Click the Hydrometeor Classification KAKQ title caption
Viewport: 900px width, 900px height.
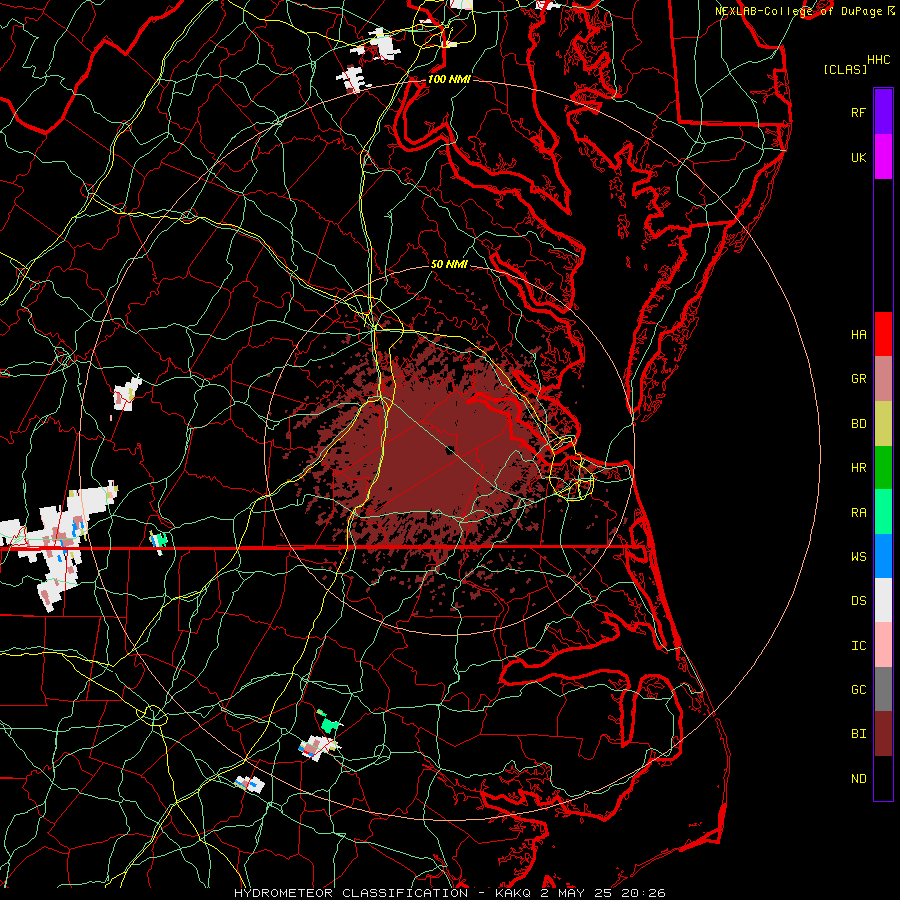pyautogui.click(x=450, y=893)
